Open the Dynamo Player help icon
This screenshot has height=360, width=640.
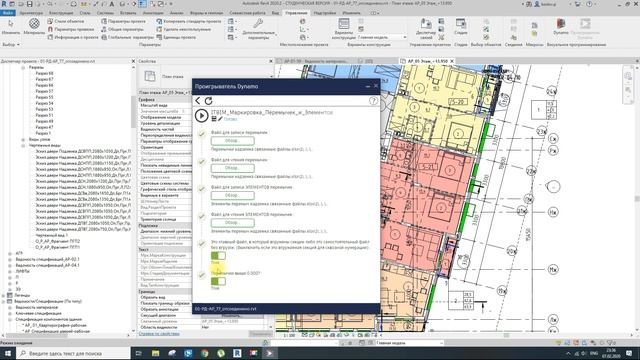coord(373,101)
